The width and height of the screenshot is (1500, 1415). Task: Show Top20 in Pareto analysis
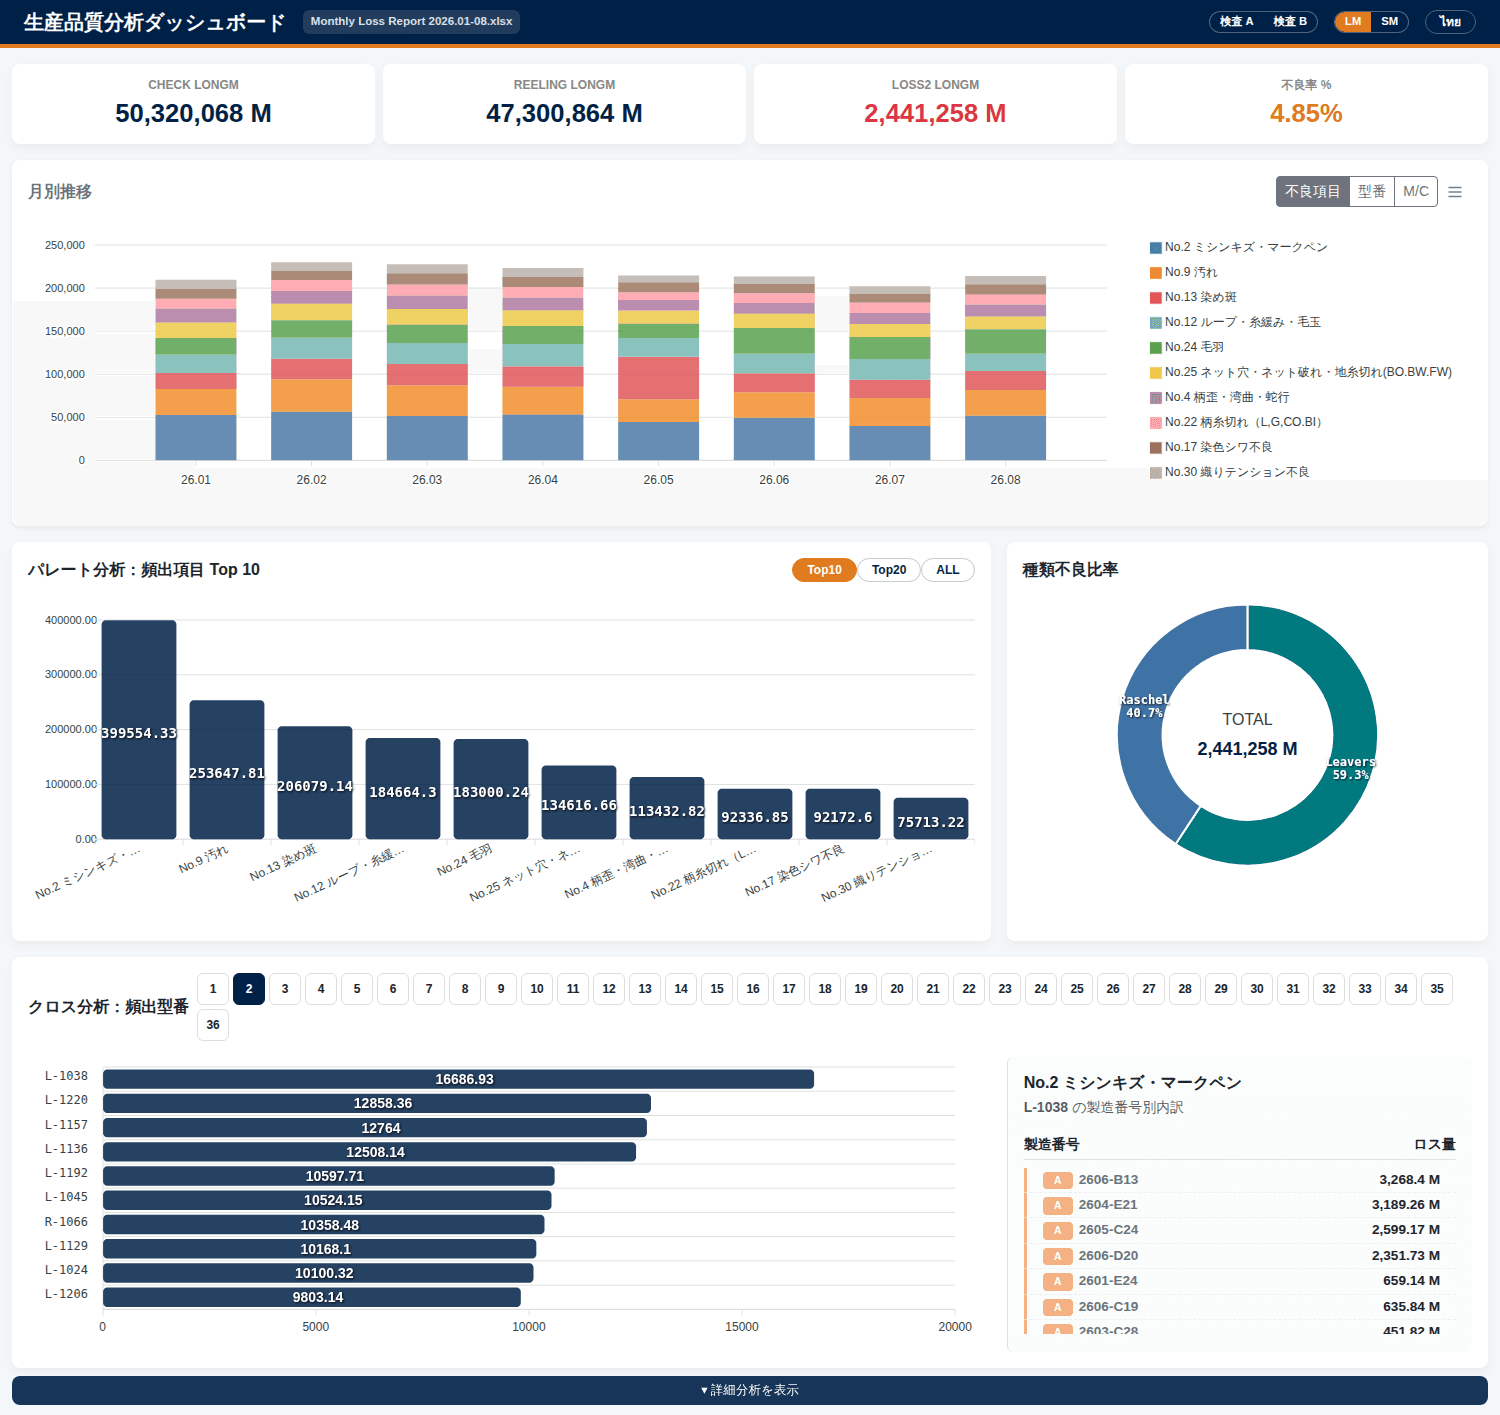click(x=889, y=570)
